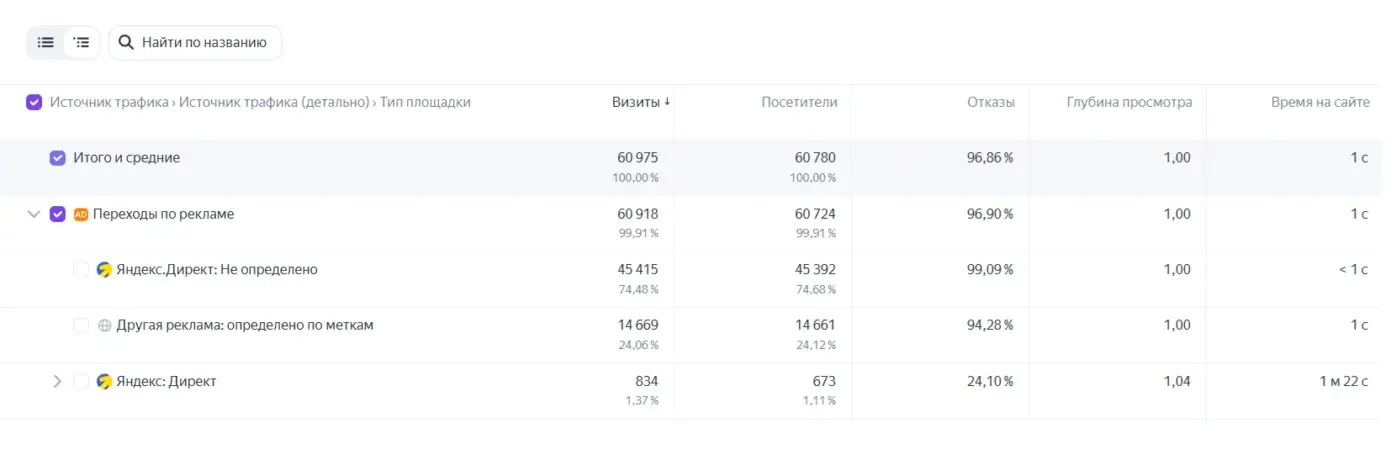Click globe icon beside Другая реклама
Screen dimensions: 1396x472
tap(104, 326)
